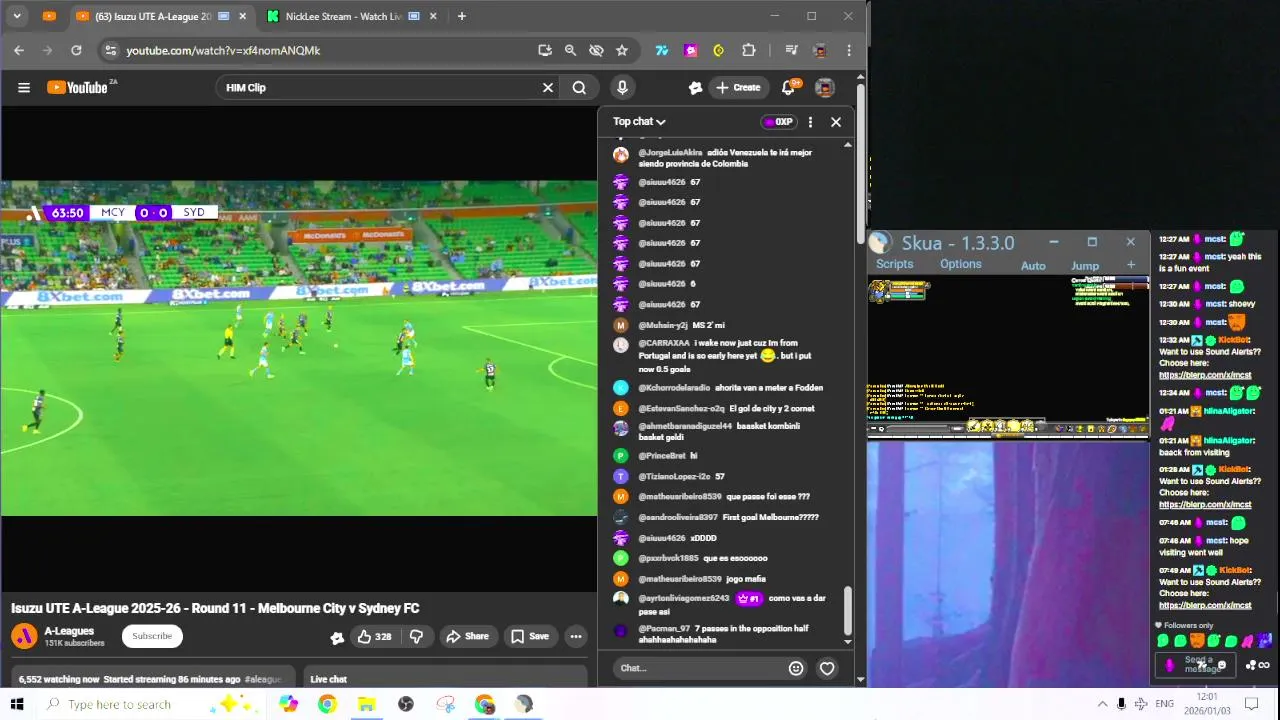This screenshot has height=720, width=1280.
Task: Close the live chat panel
Action: pyautogui.click(x=836, y=122)
